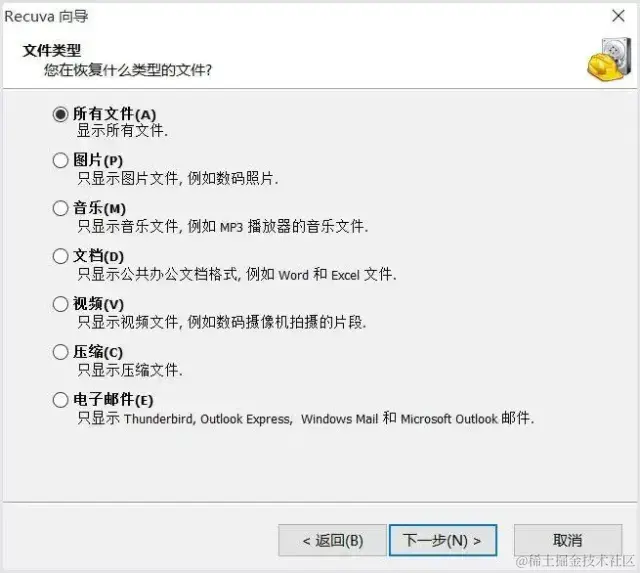
Task: Click the 只显示压缩文件 description text
Action: [130, 370]
